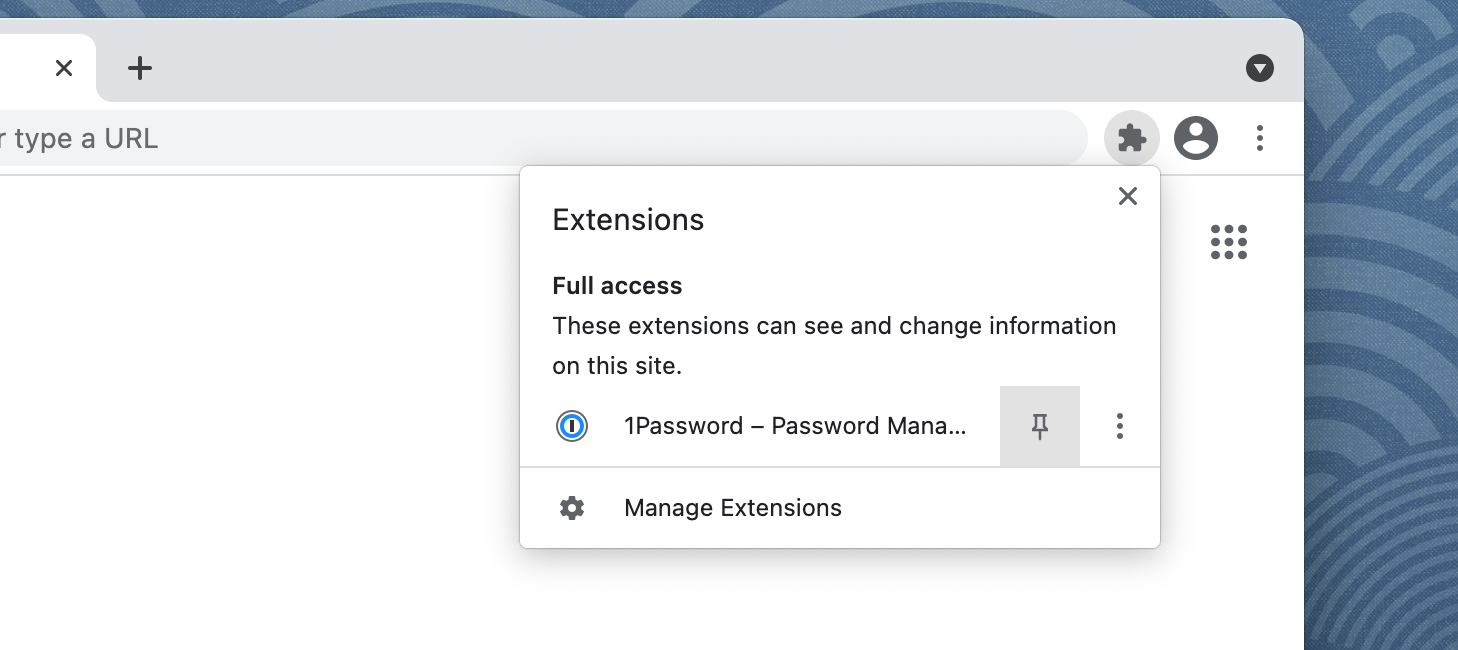
Task: Open the 1Password extension options menu
Action: coord(1119,426)
